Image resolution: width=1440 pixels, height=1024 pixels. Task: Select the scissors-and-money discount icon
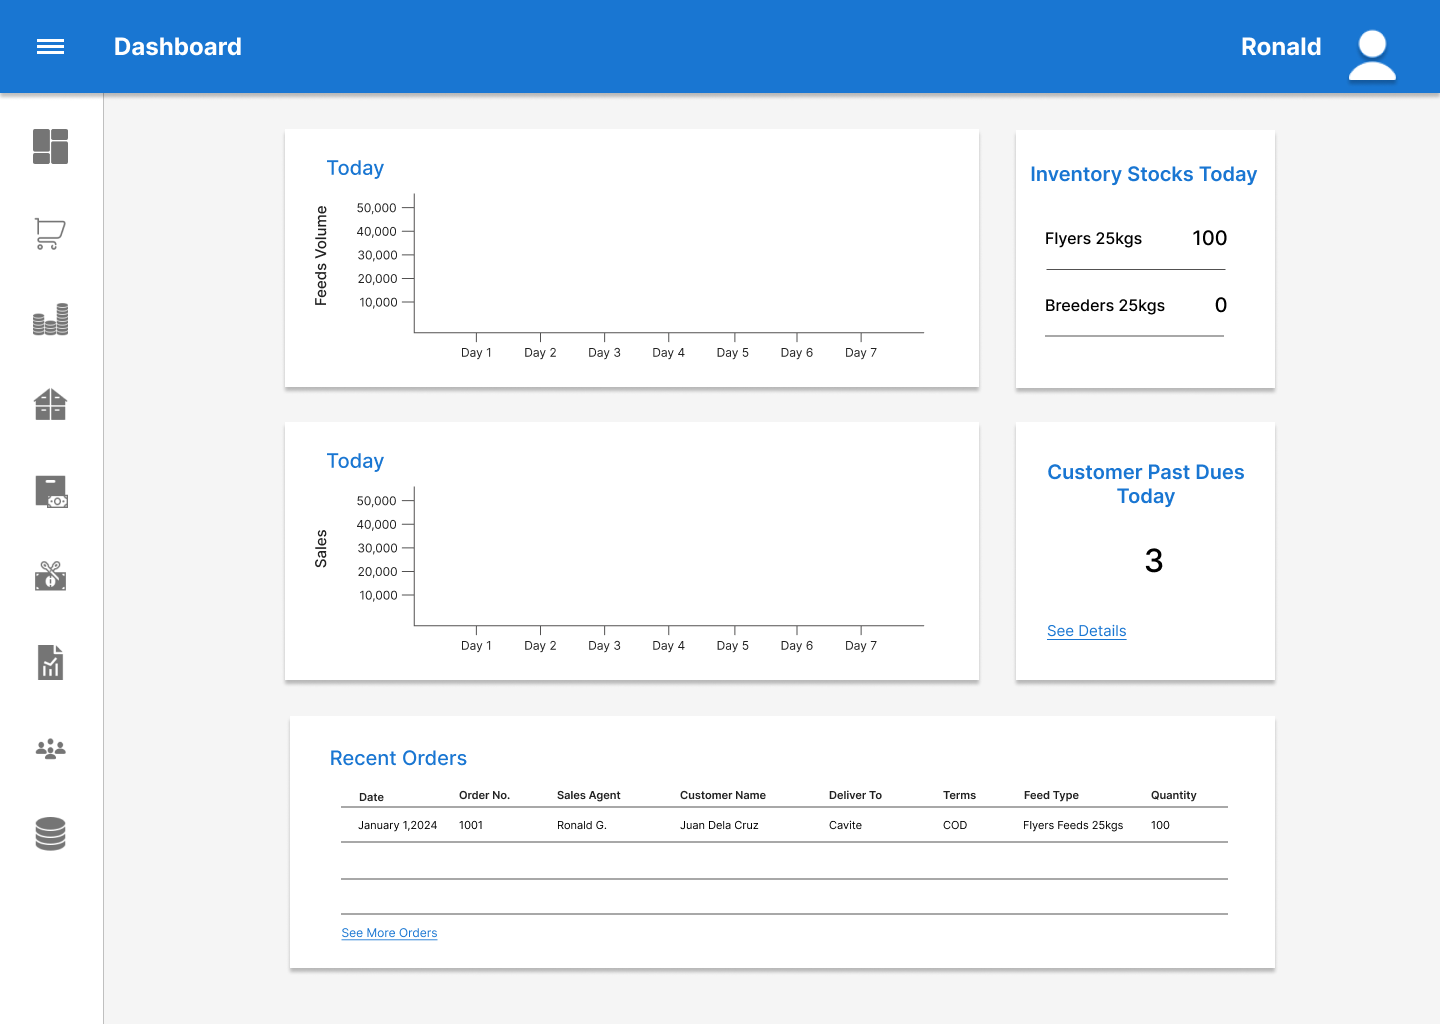(x=50, y=576)
